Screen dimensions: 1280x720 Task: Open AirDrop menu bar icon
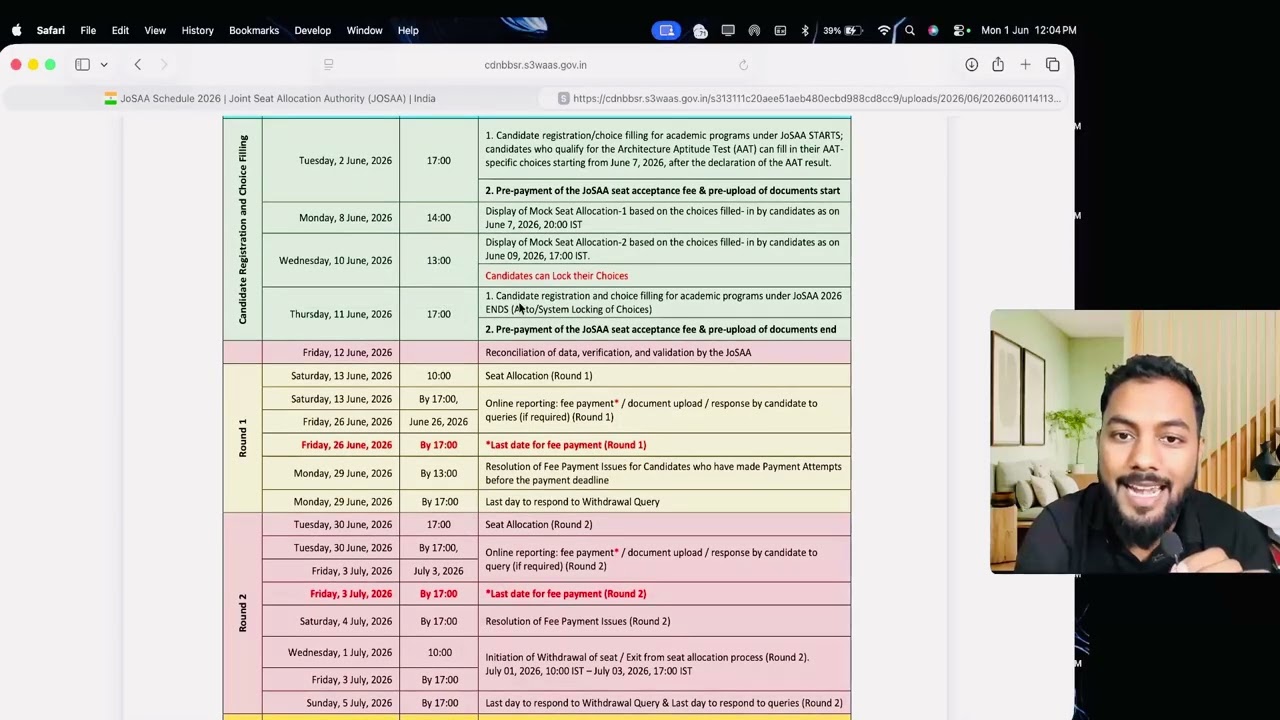(x=754, y=30)
